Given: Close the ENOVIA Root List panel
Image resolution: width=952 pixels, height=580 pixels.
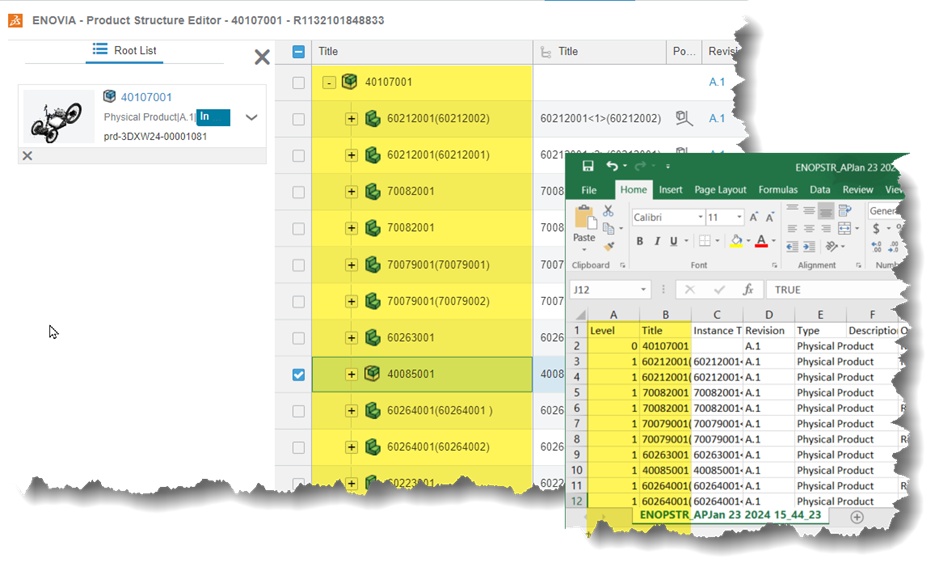Looking at the screenshot, I should coord(262,57).
